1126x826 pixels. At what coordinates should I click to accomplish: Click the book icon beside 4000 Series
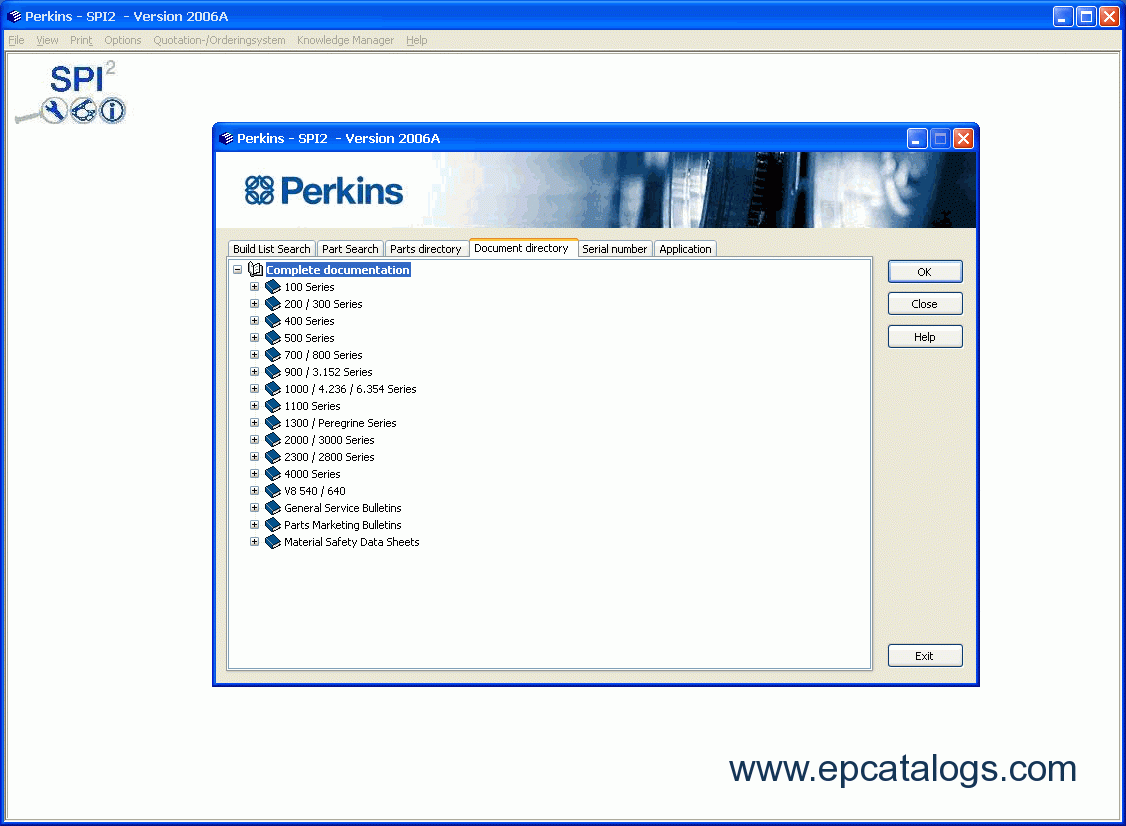[x=273, y=474]
